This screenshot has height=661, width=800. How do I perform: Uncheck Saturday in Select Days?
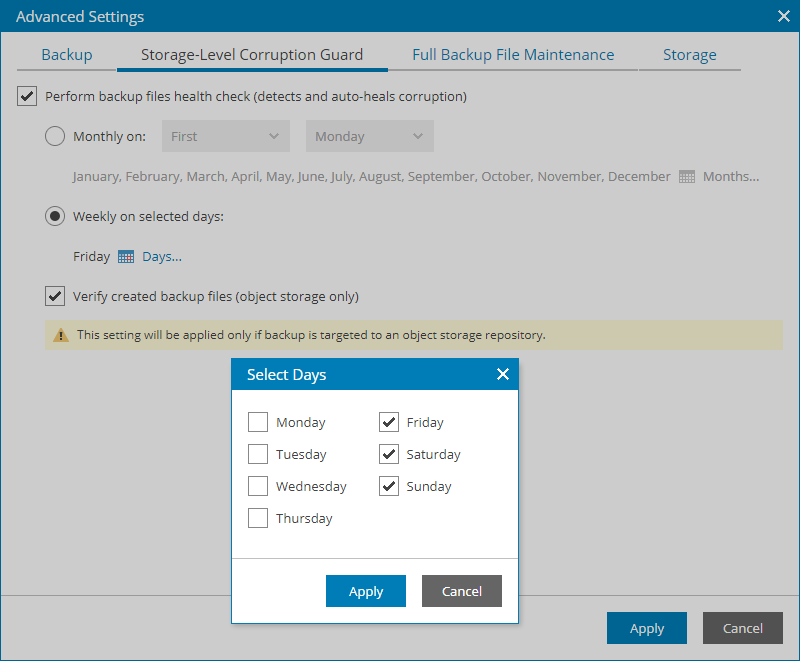[x=389, y=454]
